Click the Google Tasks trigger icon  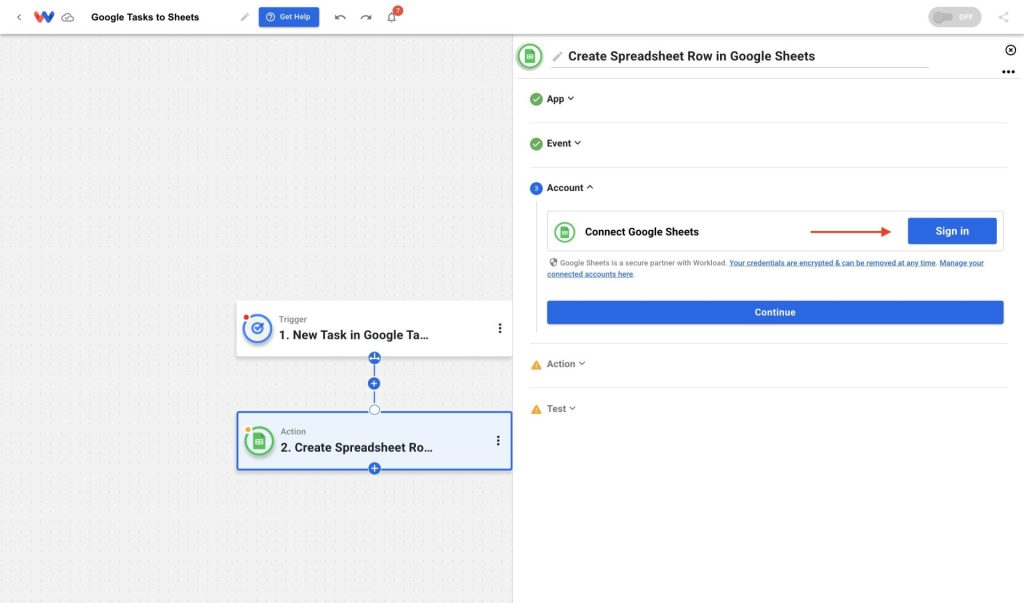257,329
